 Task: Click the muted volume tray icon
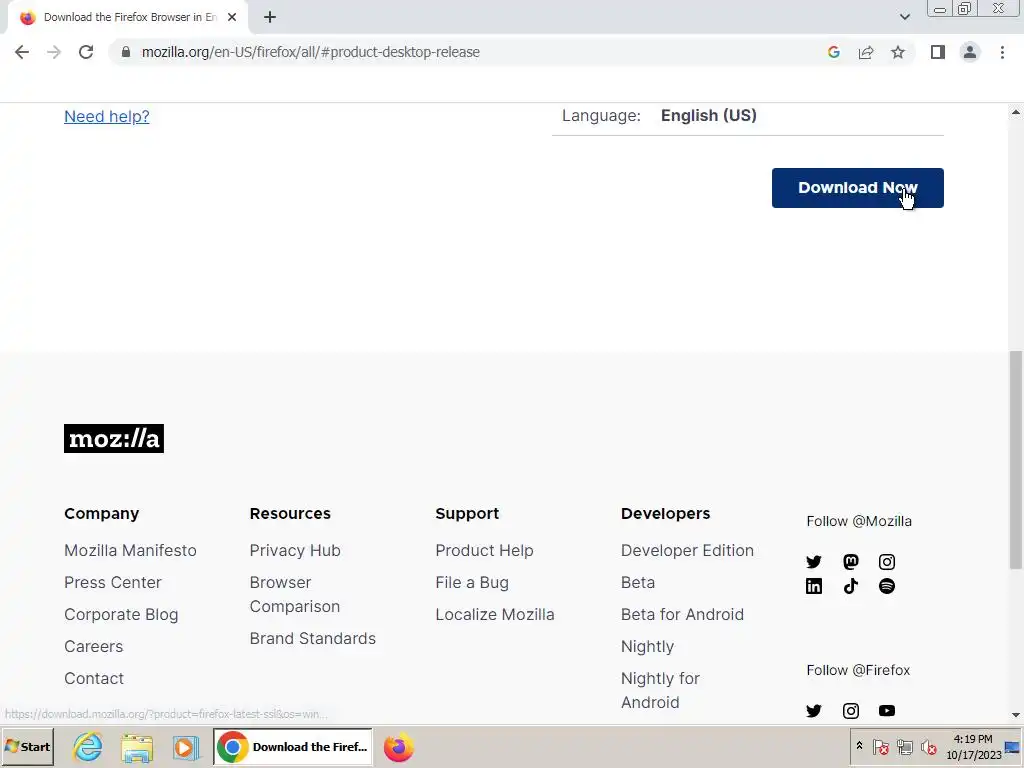(x=928, y=746)
